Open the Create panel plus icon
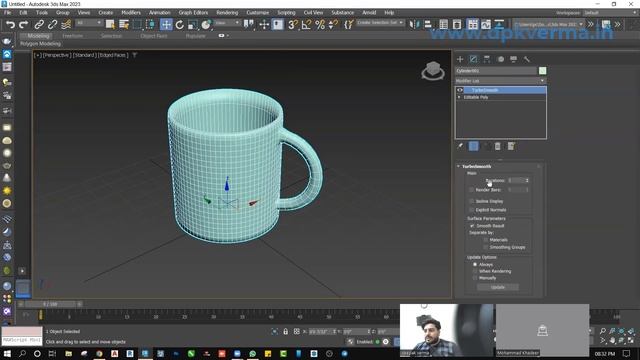Viewport: 640px width, 360px height. coord(460,60)
